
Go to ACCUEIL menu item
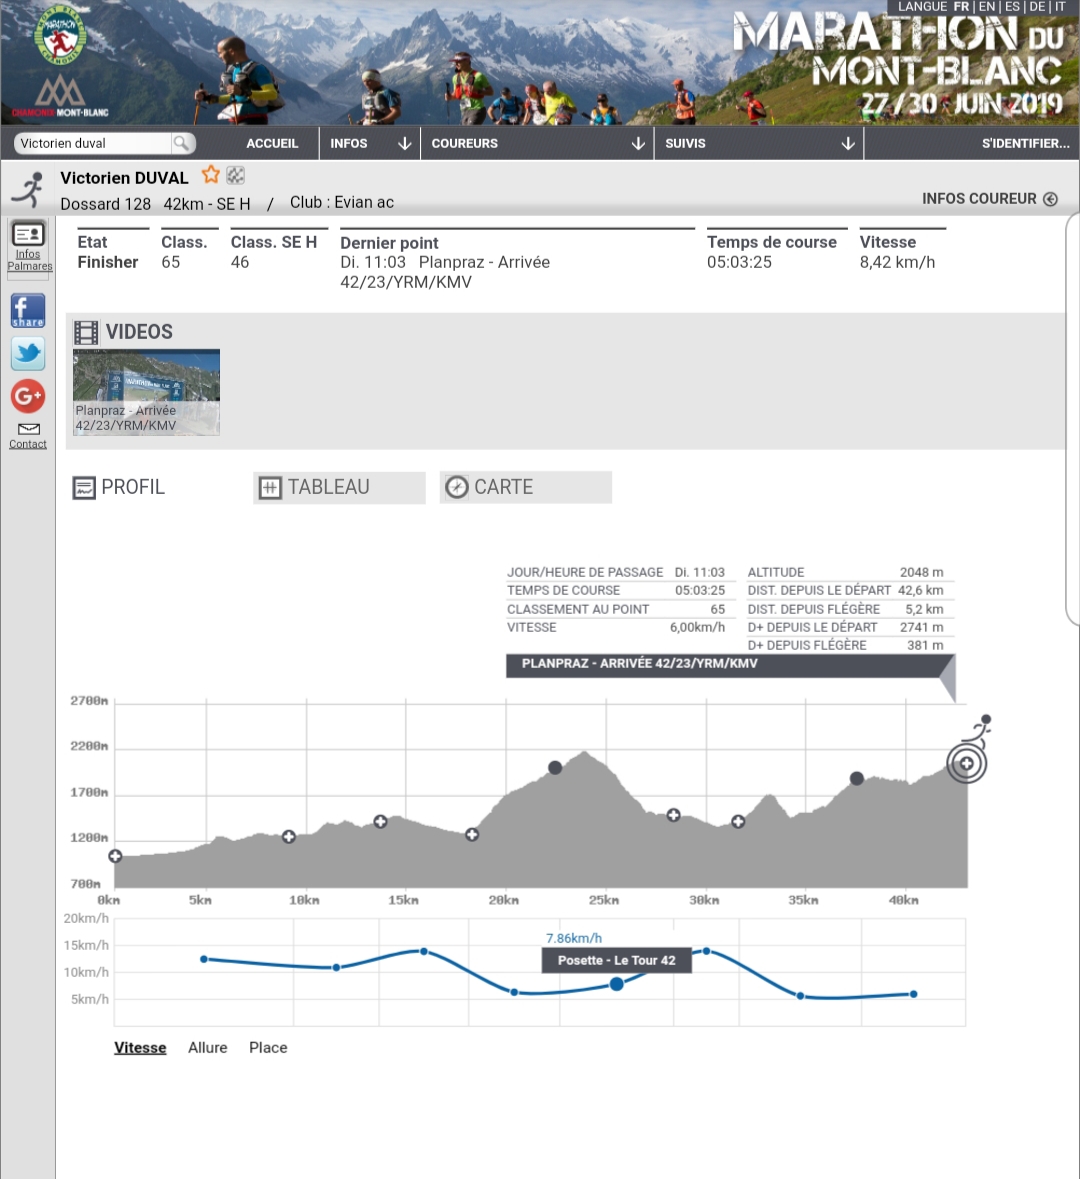coord(272,143)
